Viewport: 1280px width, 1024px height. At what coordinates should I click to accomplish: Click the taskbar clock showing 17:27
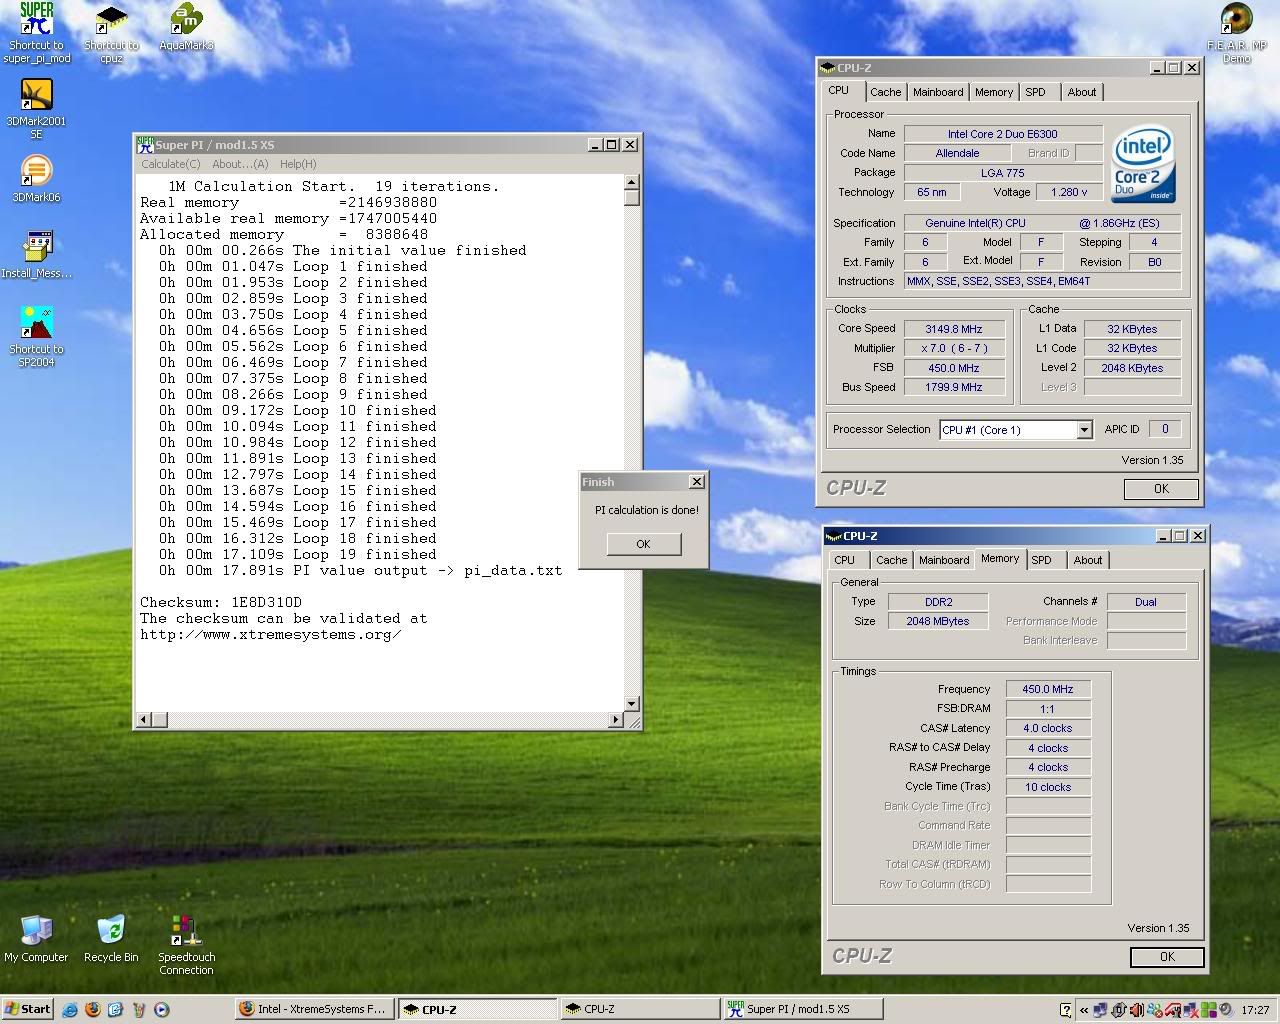1255,1010
